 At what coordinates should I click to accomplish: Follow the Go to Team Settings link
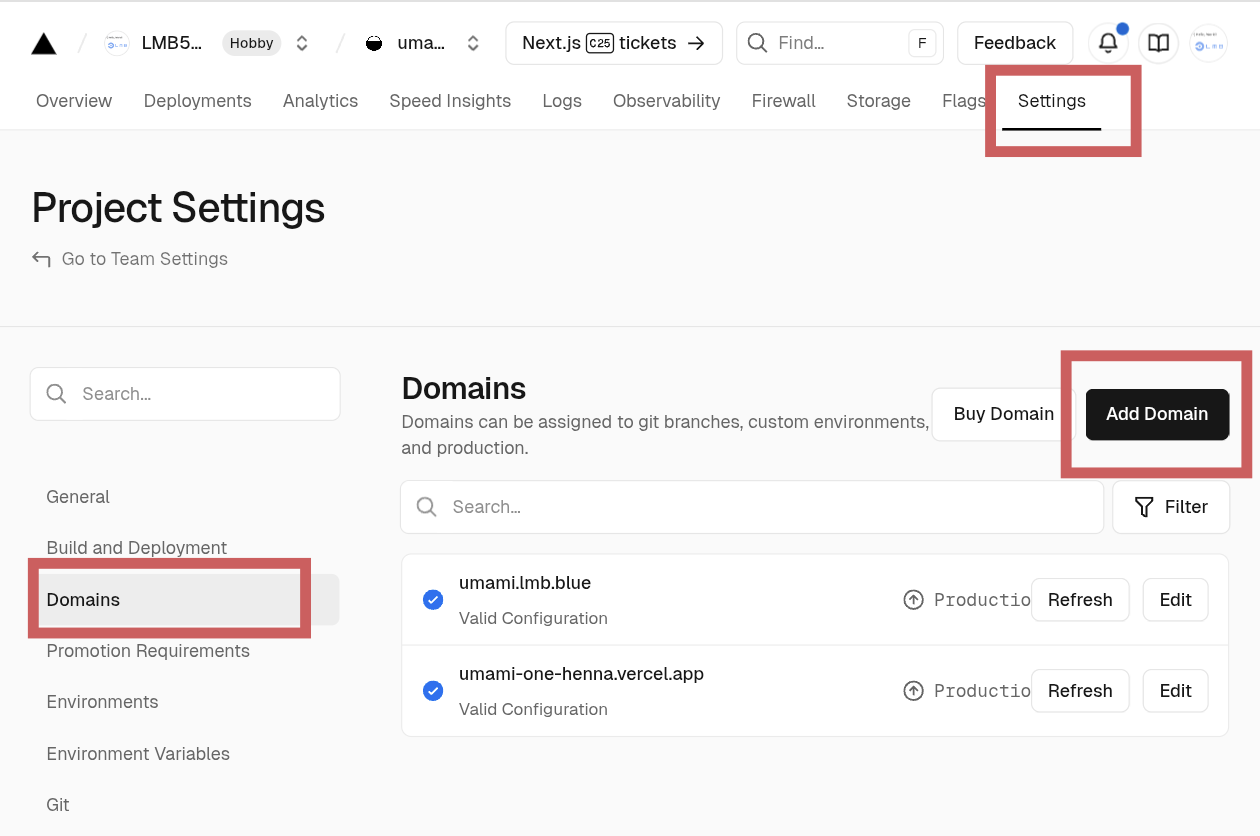tap(144, 259)
